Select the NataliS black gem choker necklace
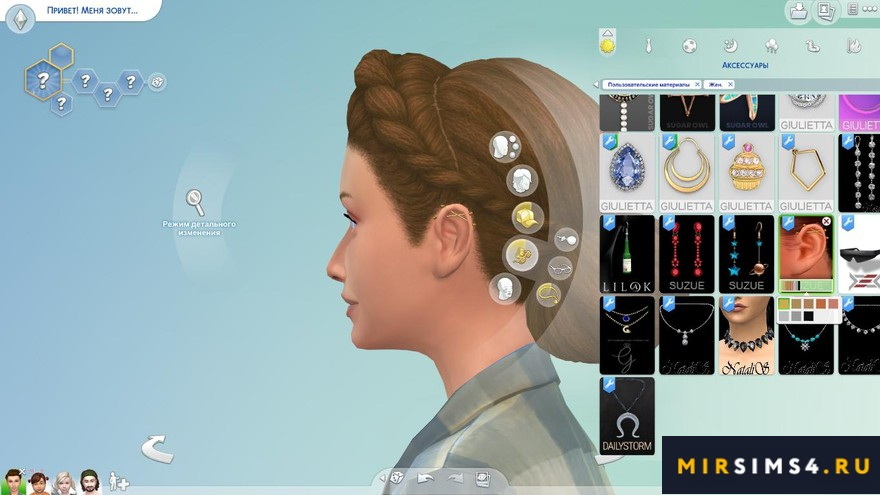 [x=746, y=335]
